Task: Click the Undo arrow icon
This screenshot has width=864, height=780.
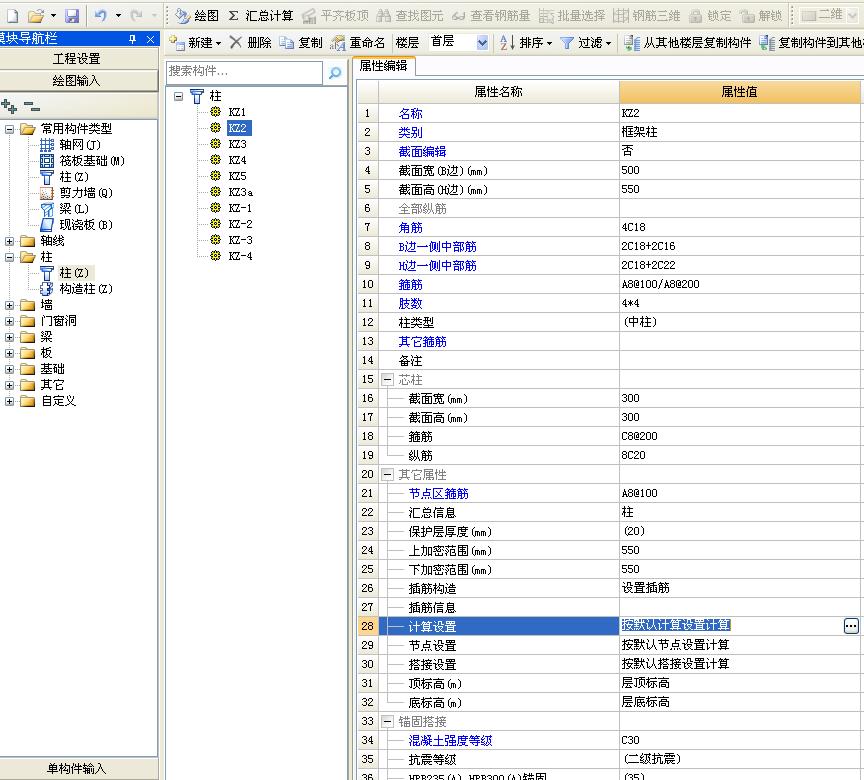Action: click(100, 15)
